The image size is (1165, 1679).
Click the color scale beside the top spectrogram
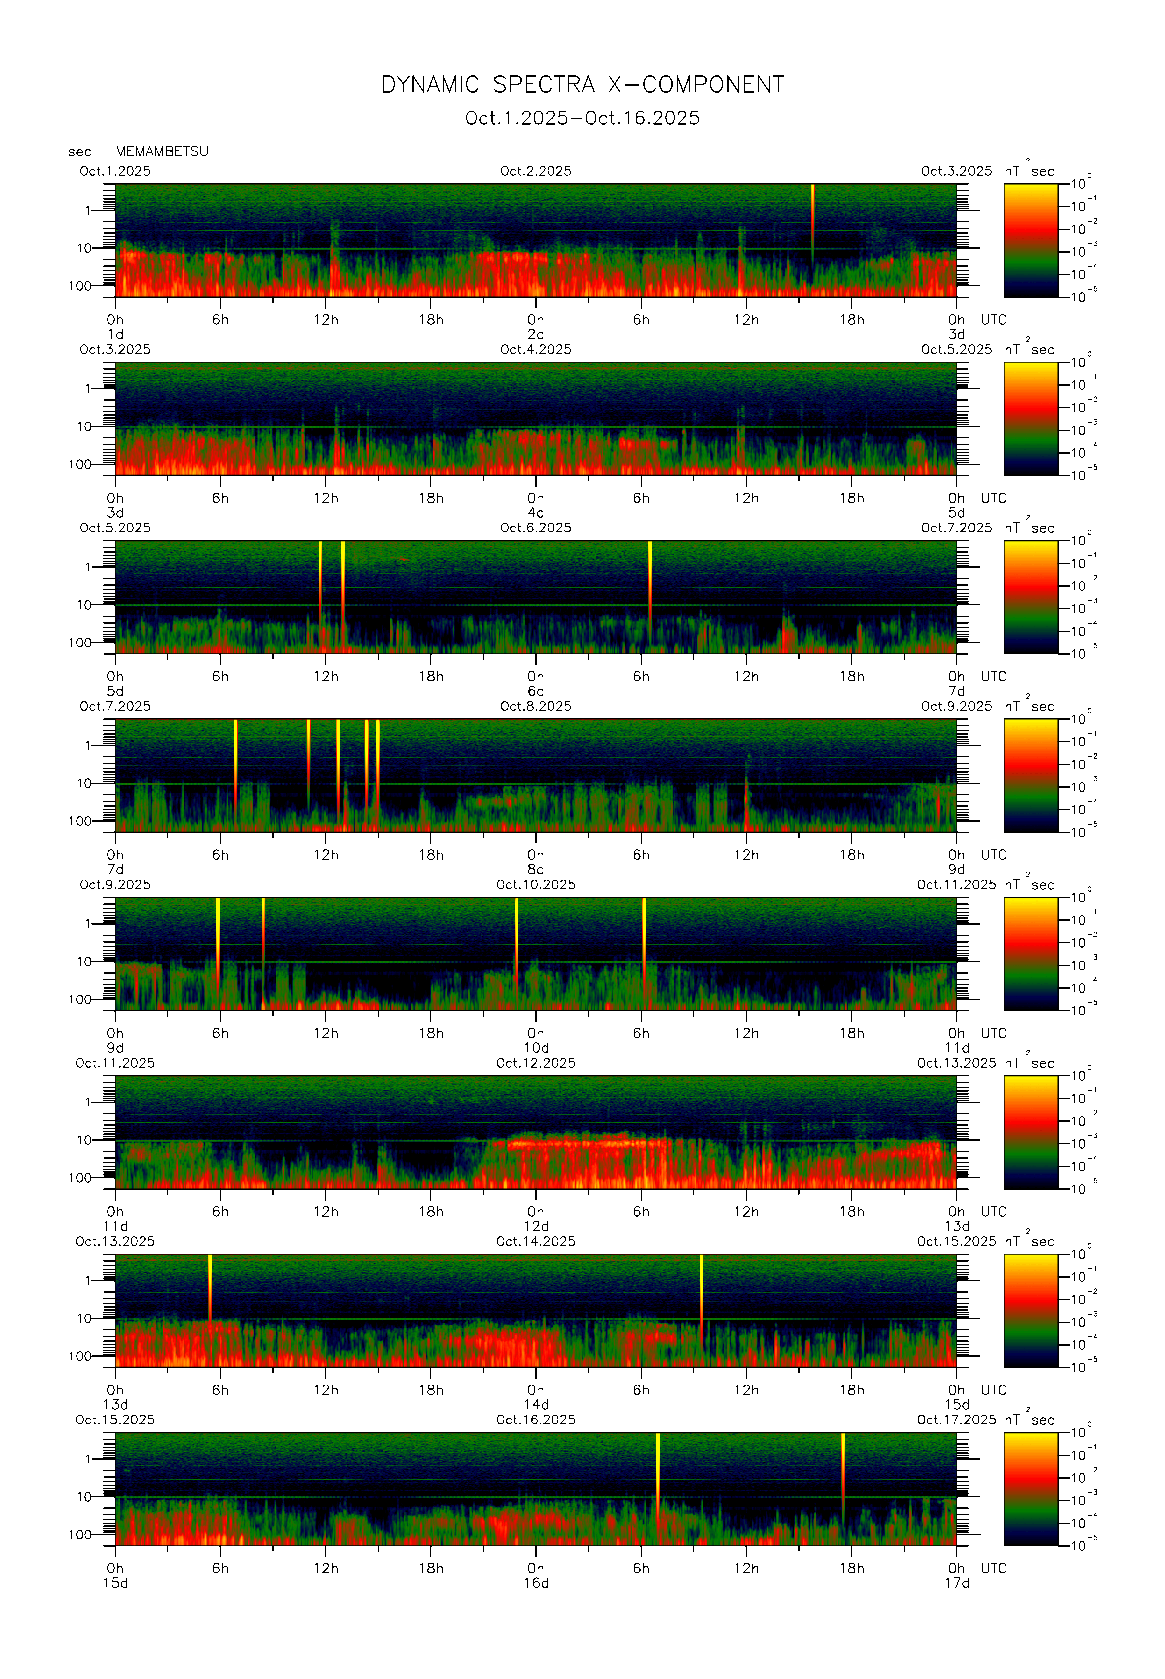pos(1030,239)
